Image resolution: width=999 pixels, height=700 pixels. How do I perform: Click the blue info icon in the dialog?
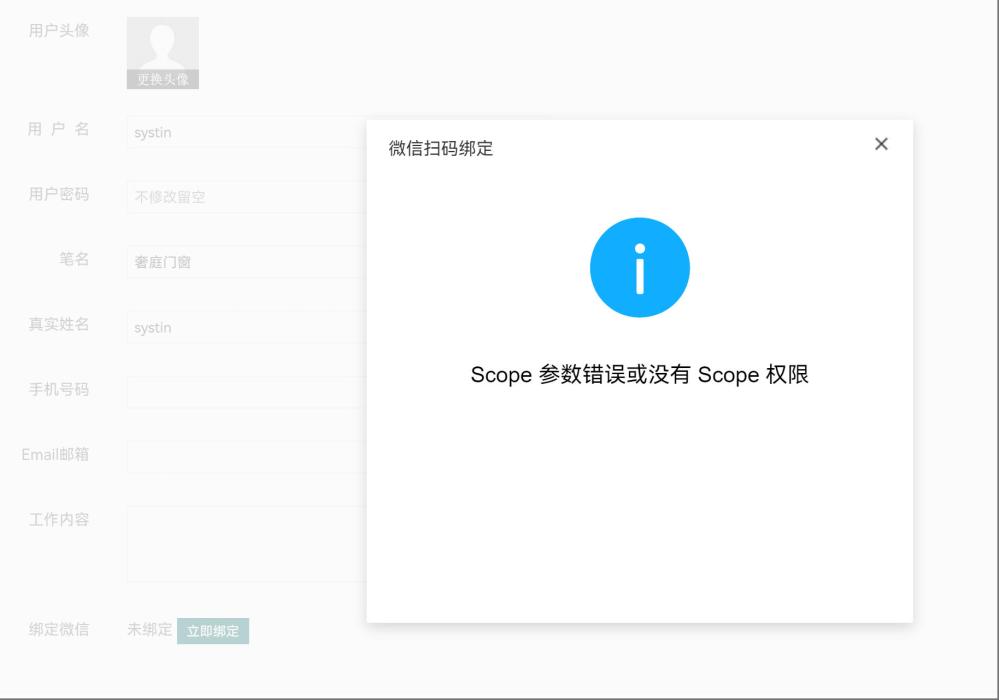point(640,268)
